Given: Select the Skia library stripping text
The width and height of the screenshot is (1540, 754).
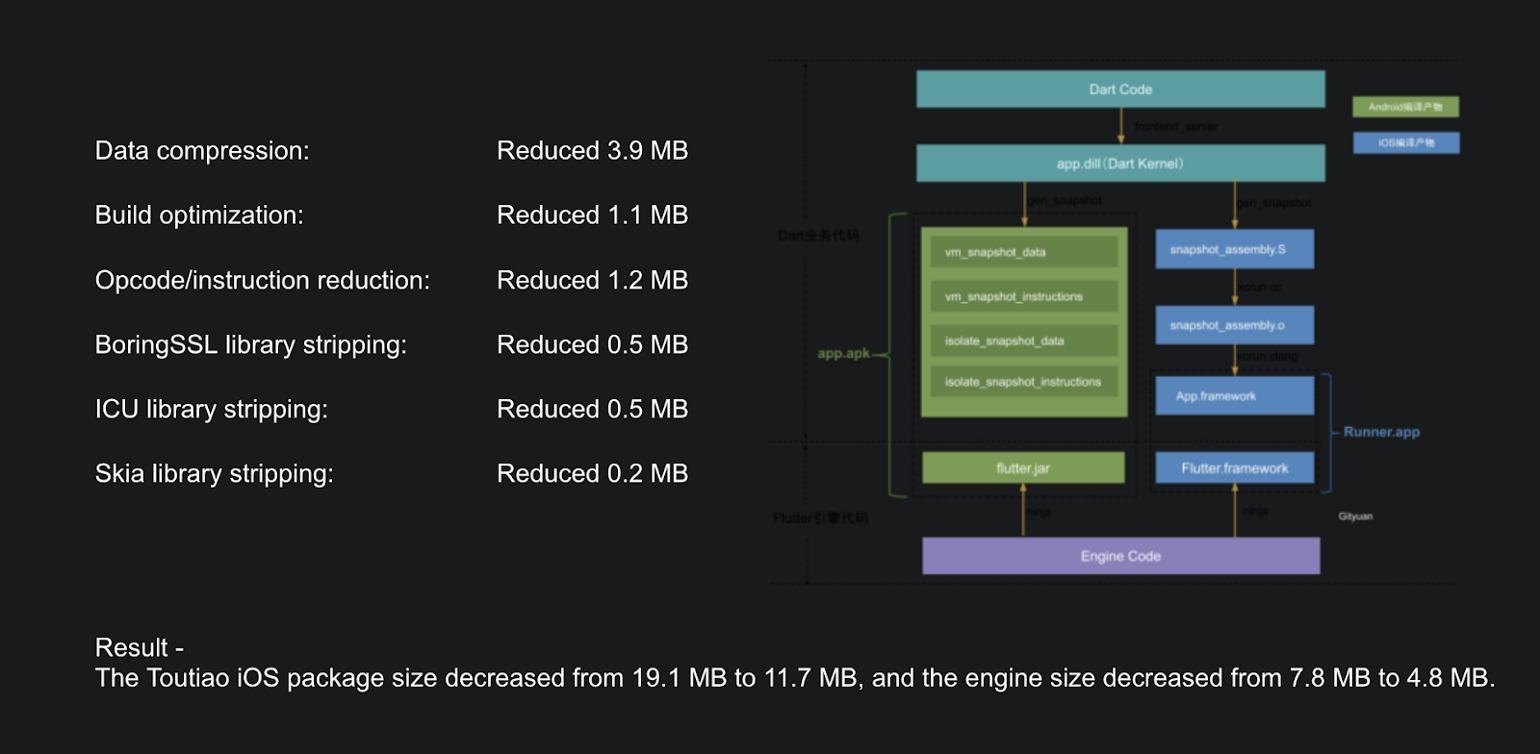Looking at the screenshot, I should (214, 473).
